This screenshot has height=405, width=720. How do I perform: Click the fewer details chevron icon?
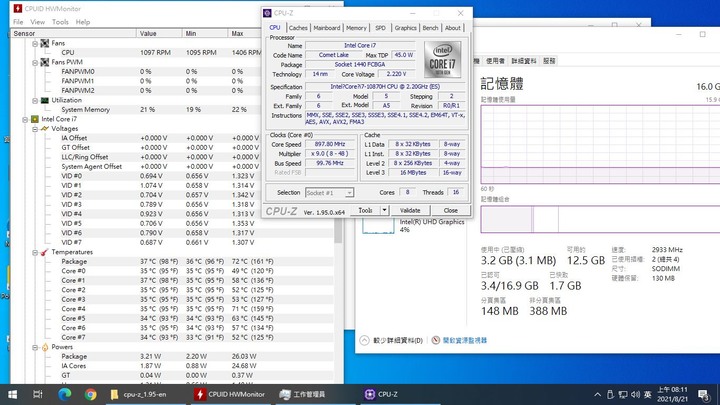pyautogui.click(x=364, y=340)
